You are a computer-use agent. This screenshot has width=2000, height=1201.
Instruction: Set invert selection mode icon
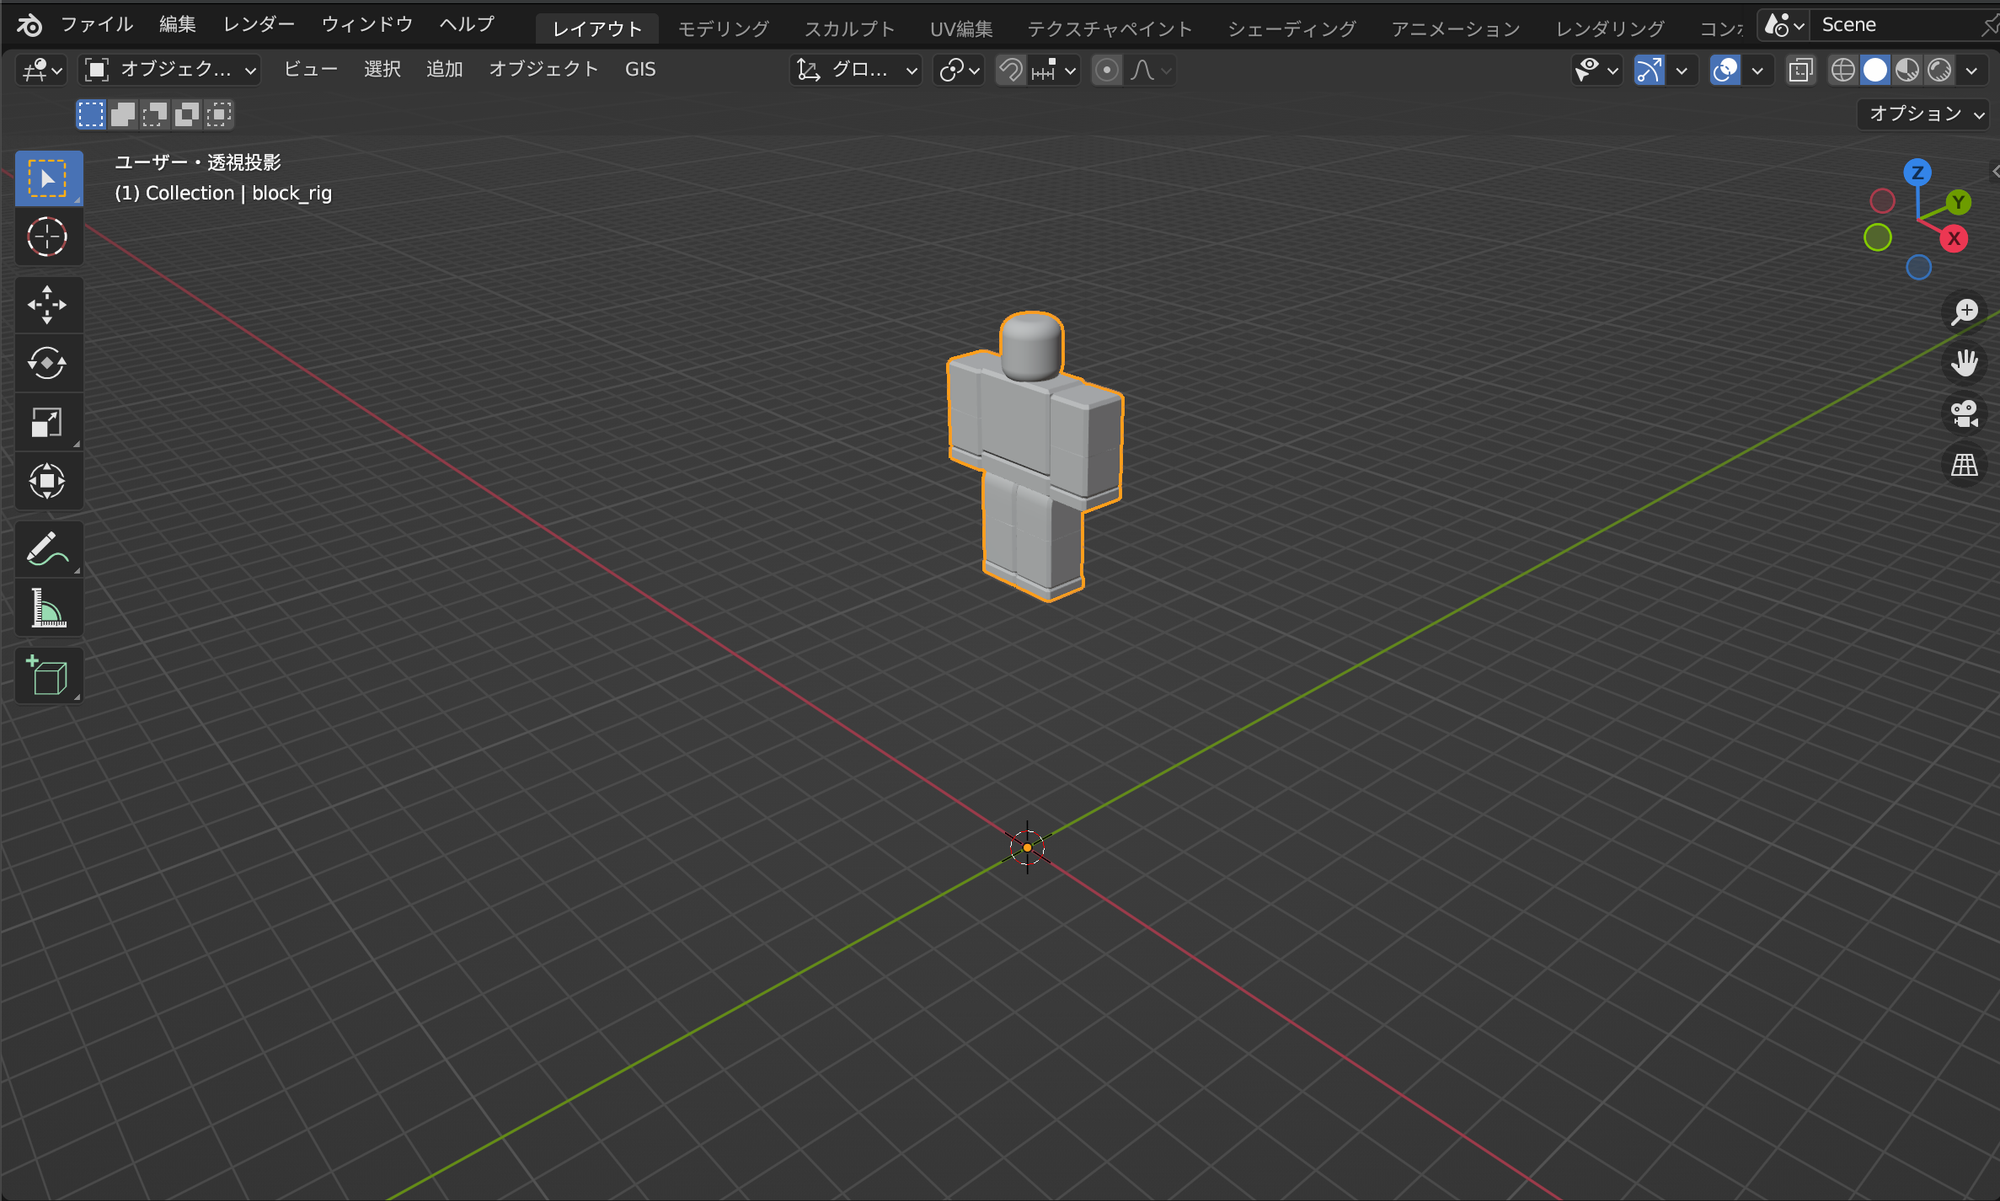(187, 114)
